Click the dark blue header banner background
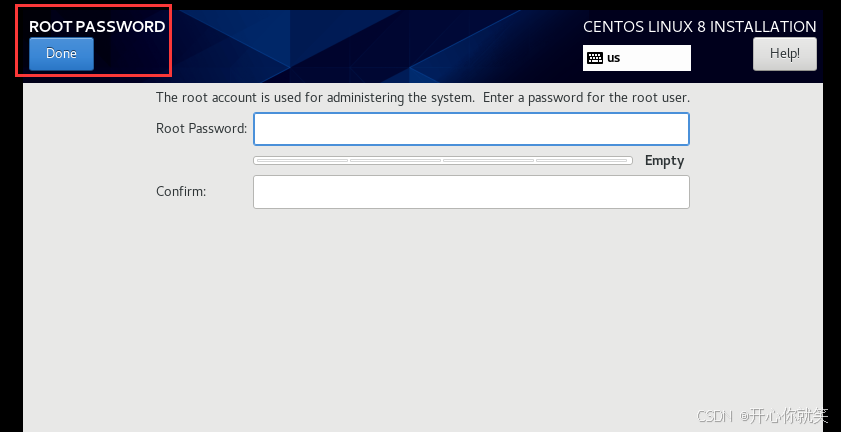The image size is (841, 432). click(x=375, y=46)
